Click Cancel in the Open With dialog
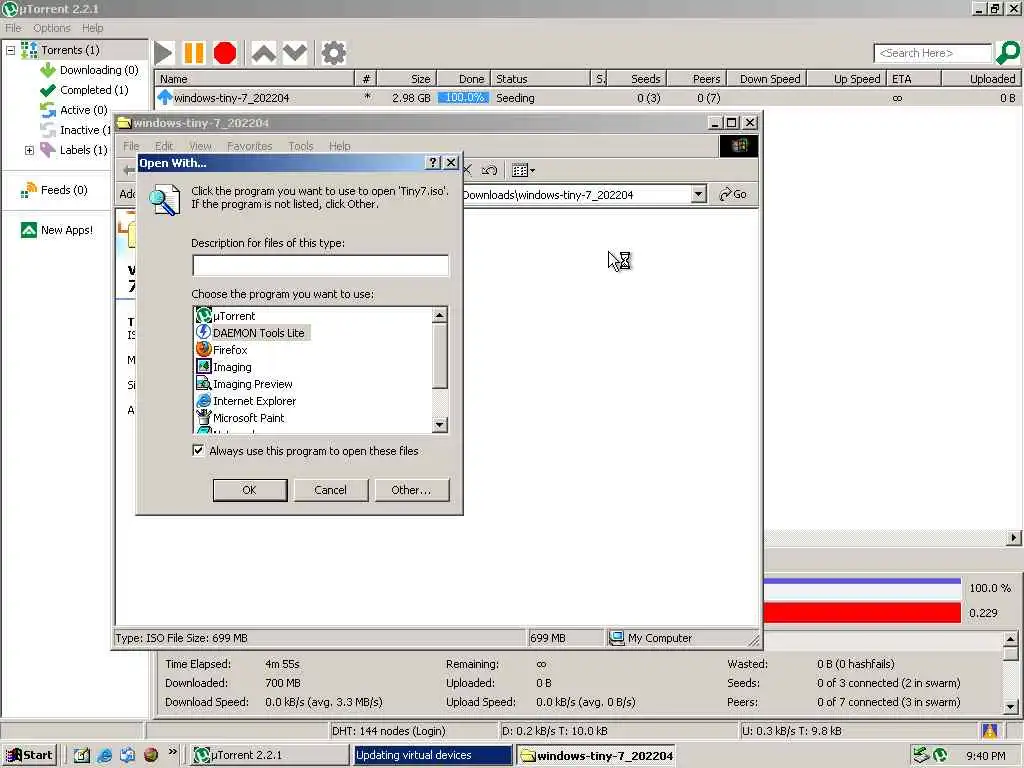Viewport: 1024px width, 768px height. click(x=330, y=490)
